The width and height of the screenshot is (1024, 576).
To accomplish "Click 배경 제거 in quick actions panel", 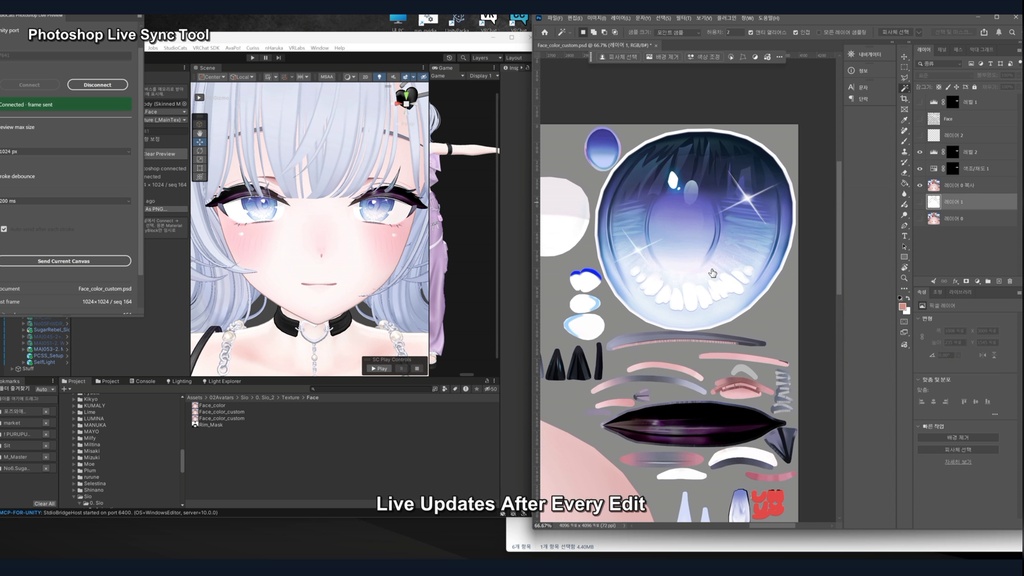I will (x=957, y=438).
